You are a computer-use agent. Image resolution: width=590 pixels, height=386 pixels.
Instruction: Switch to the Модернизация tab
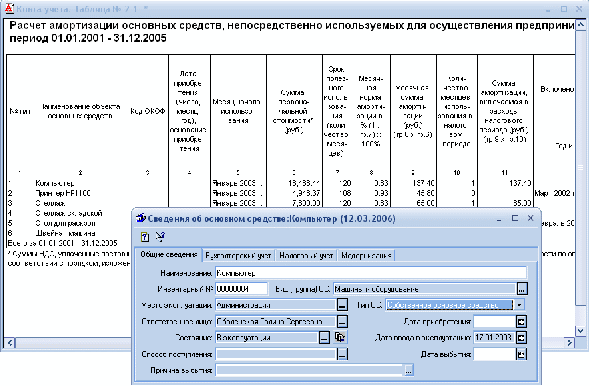point(366,256)
